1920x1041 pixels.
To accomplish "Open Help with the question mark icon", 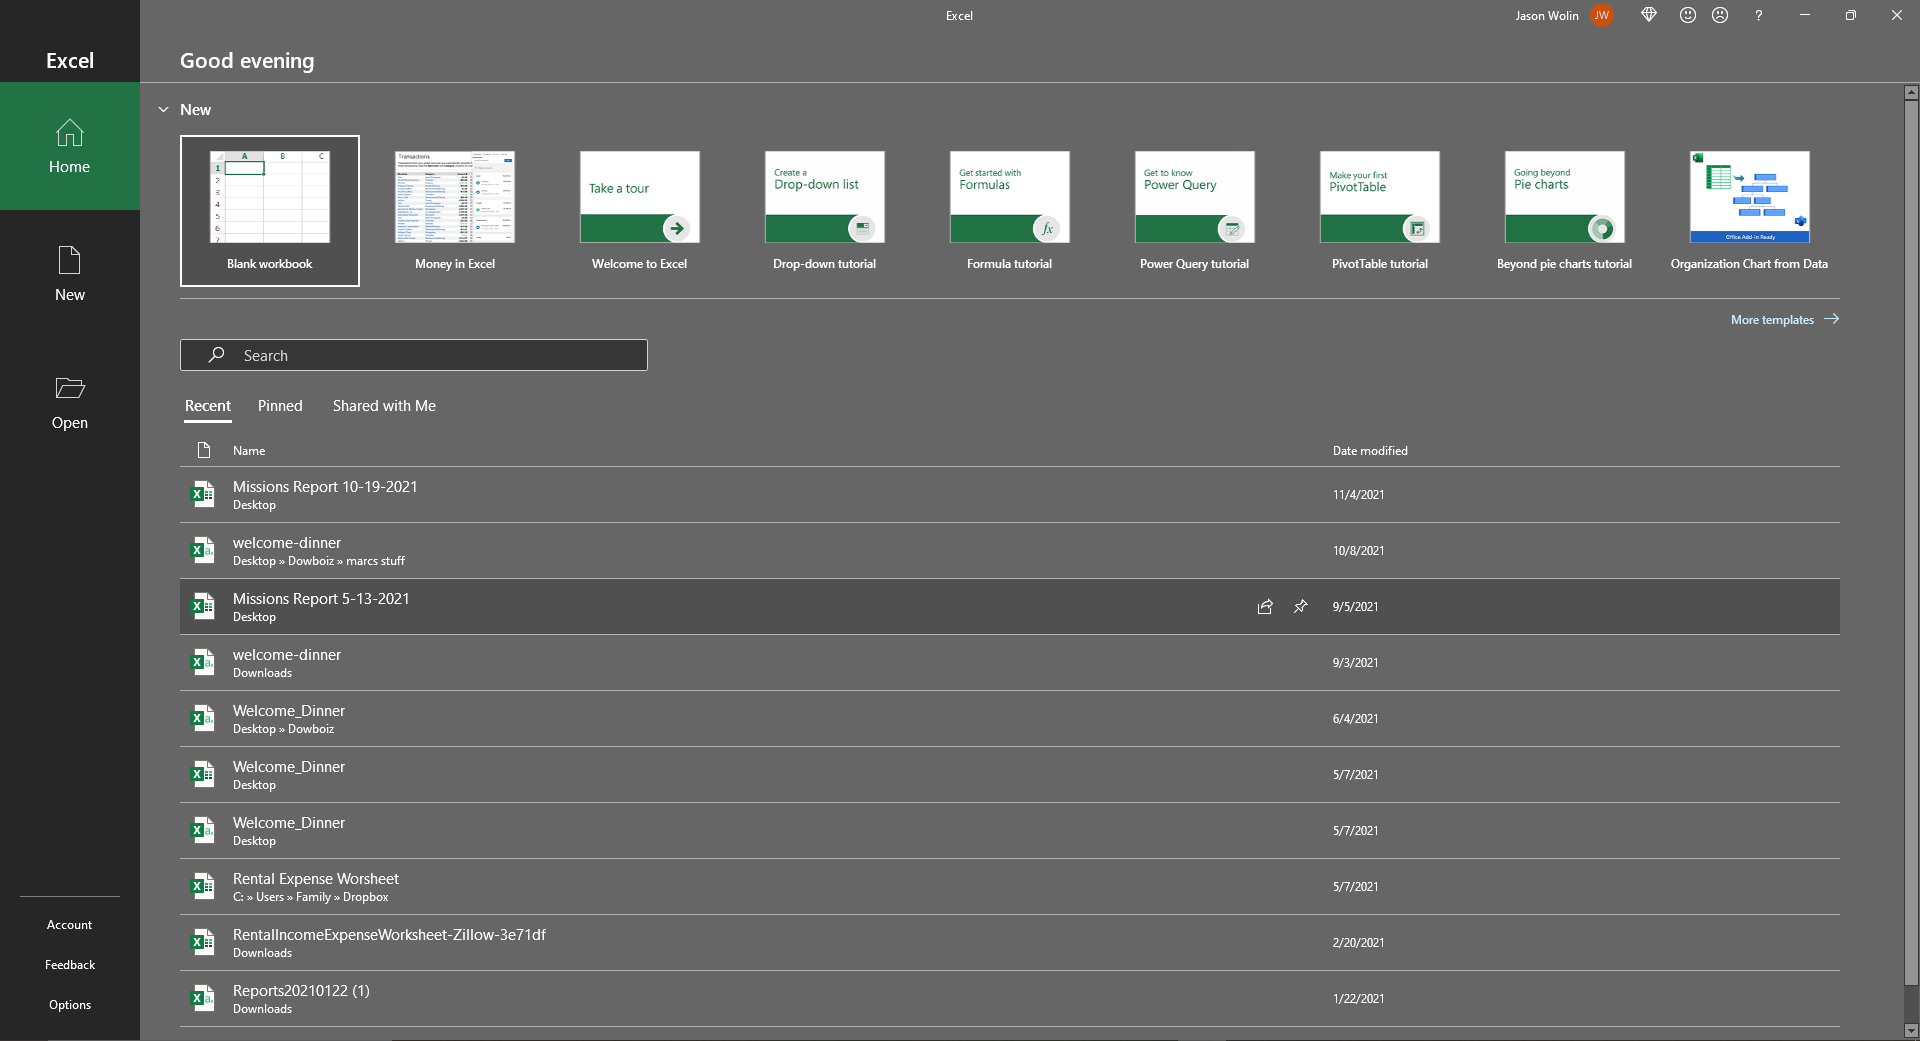I will tap(1758, 15).
